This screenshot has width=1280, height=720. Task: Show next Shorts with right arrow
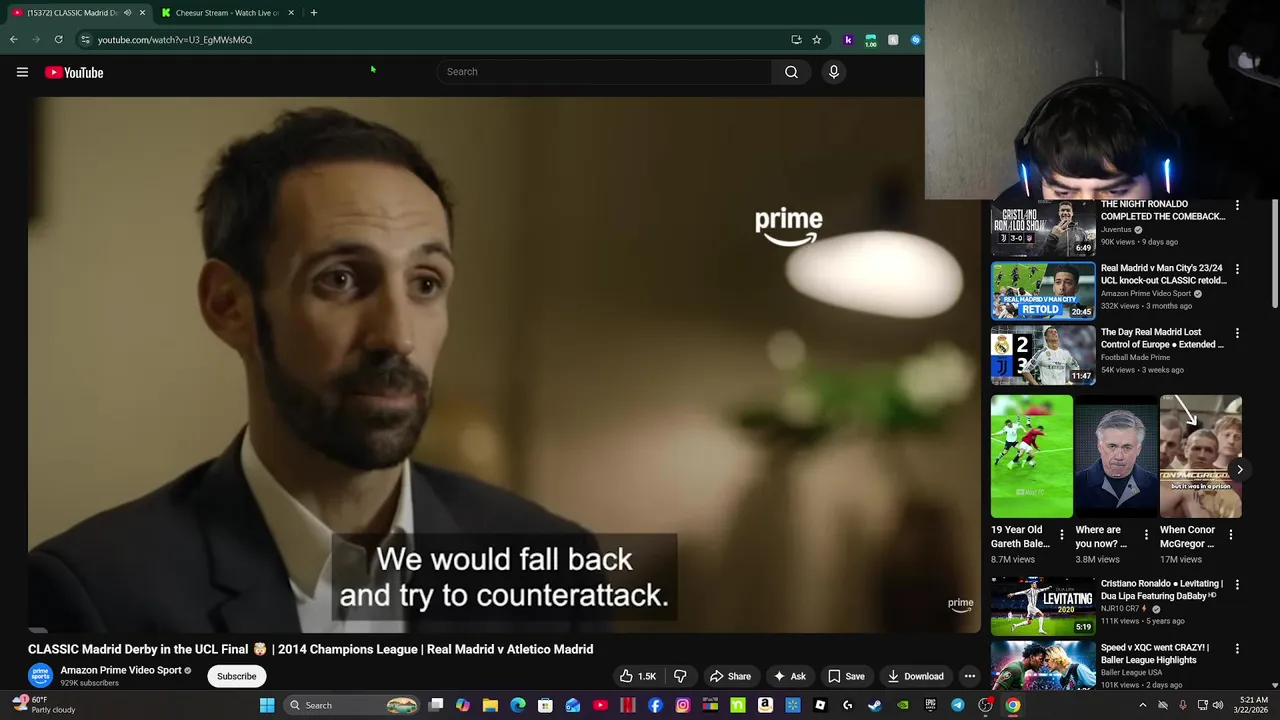[1239, 469]
